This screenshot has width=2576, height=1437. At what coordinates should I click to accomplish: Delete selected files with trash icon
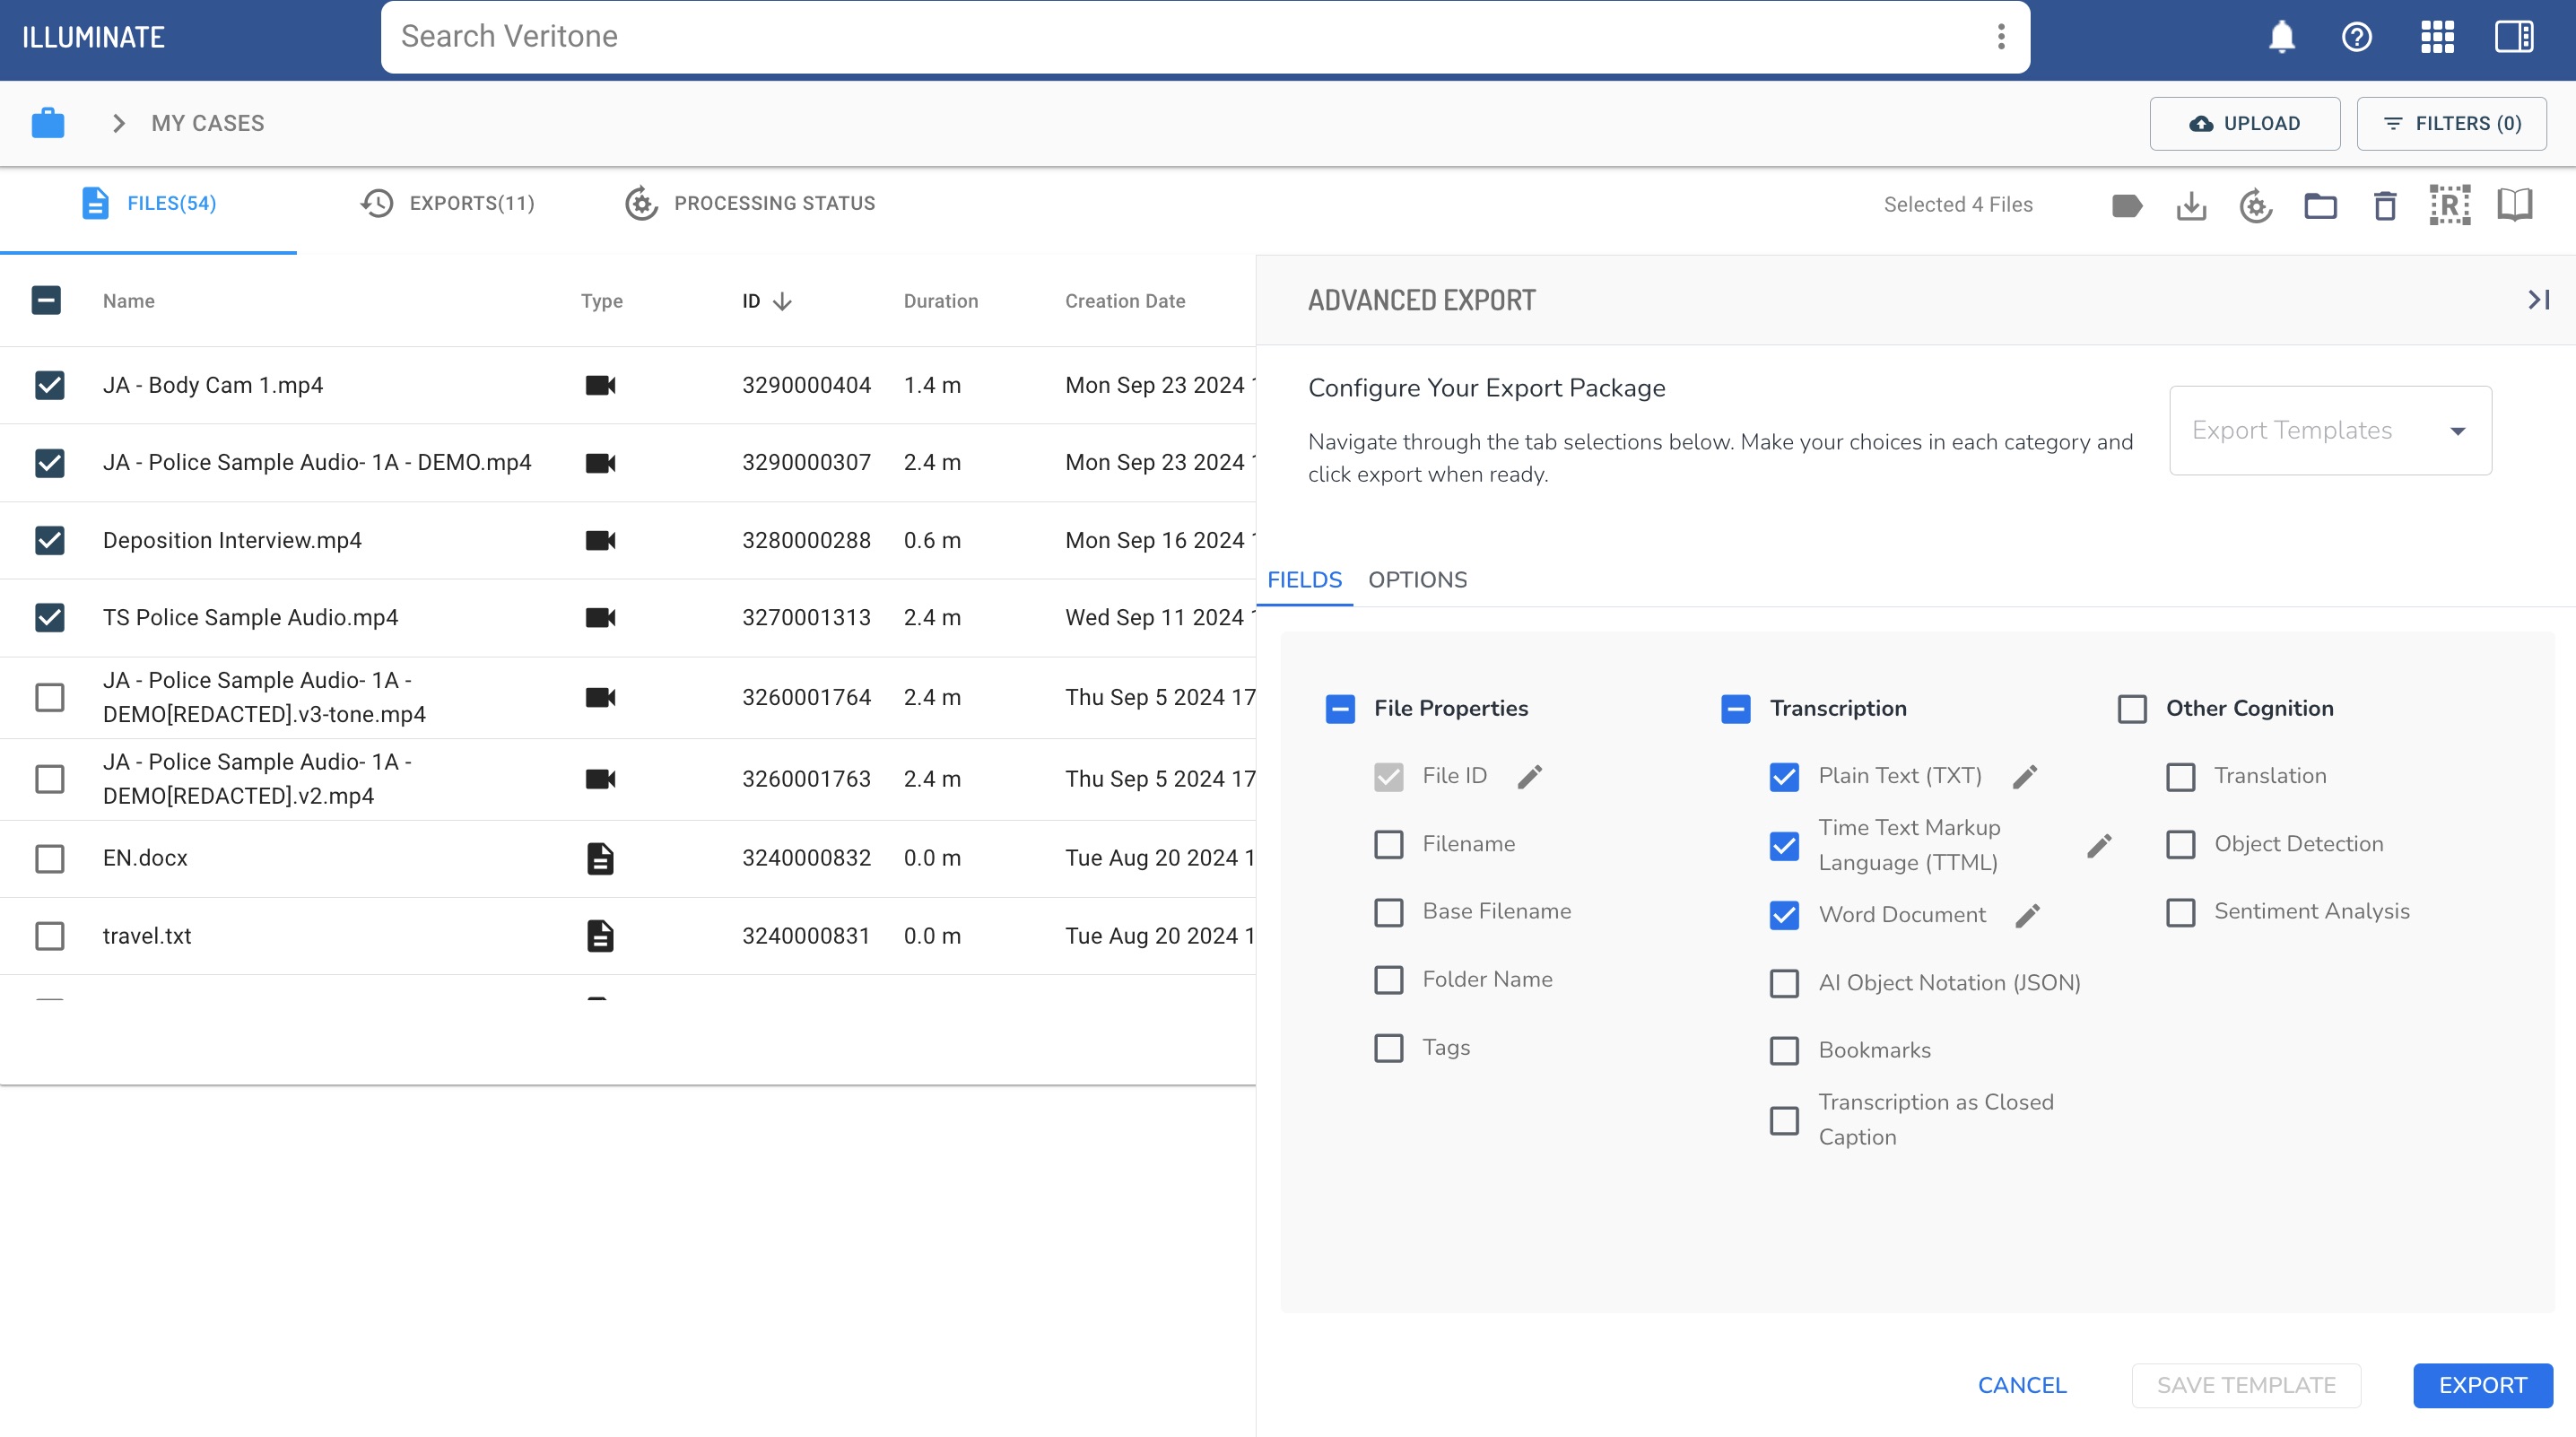click(x=2385, y=205)
